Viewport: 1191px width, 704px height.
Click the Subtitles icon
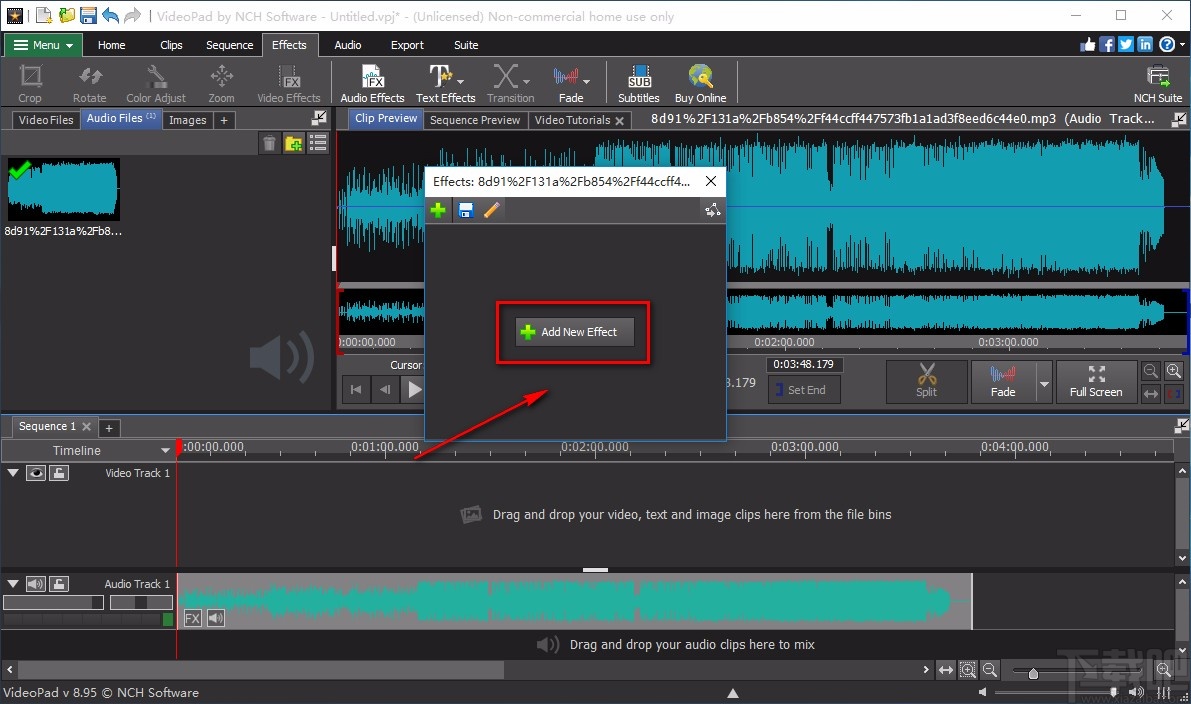(637, 82)
